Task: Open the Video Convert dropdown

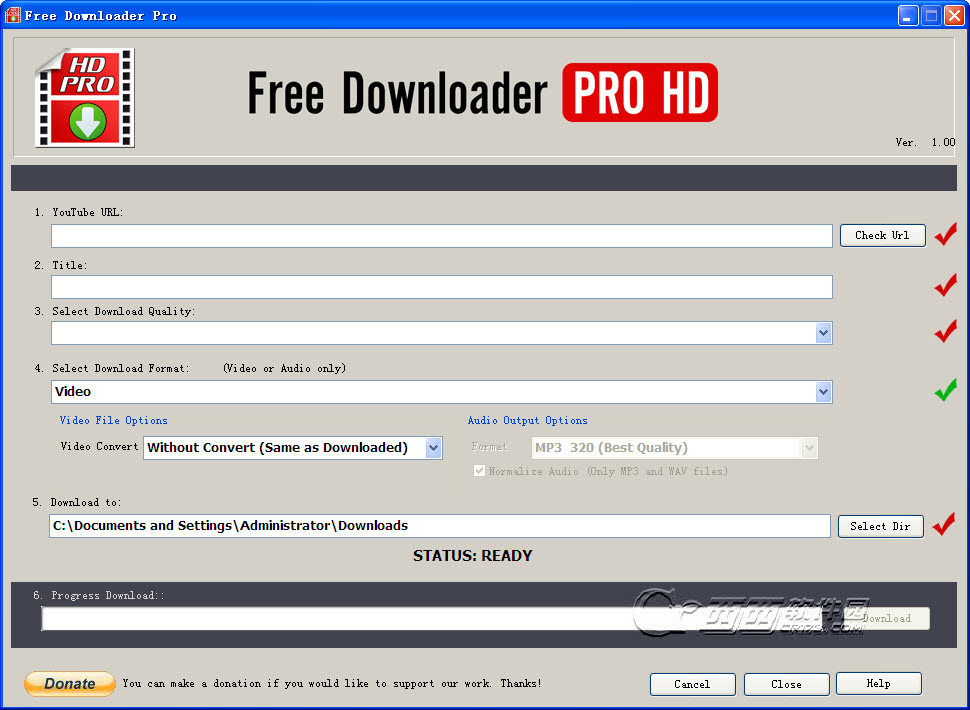Action: [x=434, y=448]
